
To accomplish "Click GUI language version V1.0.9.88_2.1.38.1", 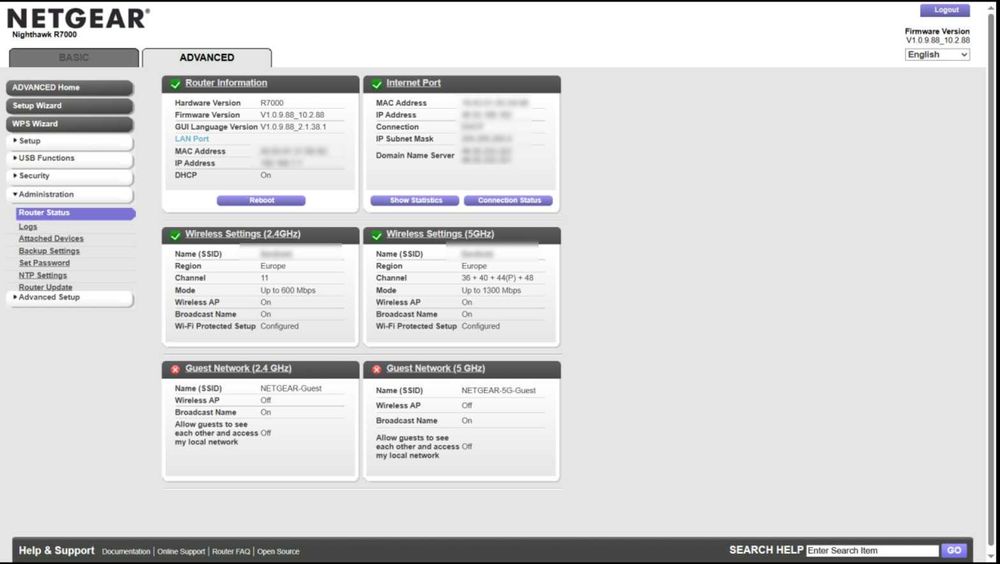I will 293,127.
